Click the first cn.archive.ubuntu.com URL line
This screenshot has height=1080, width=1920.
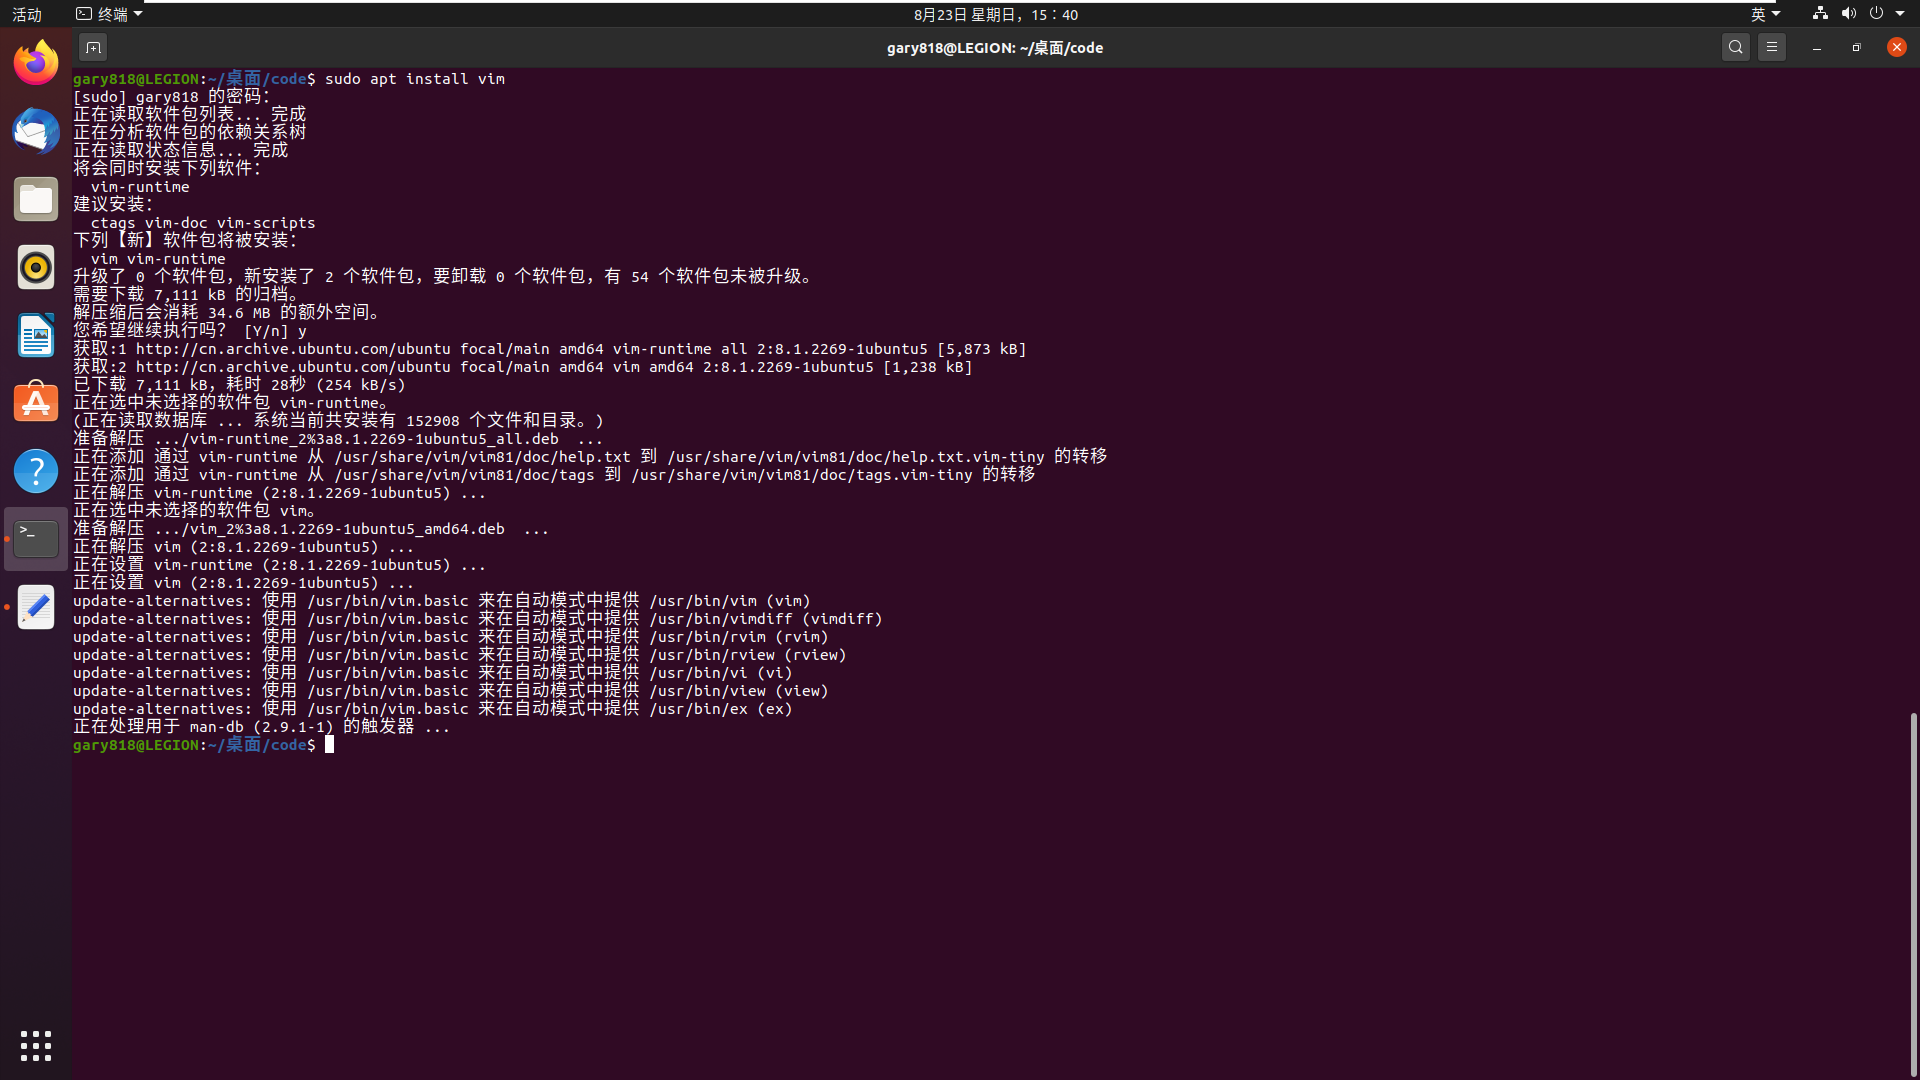pyautogui.click(x=550, y=349)
